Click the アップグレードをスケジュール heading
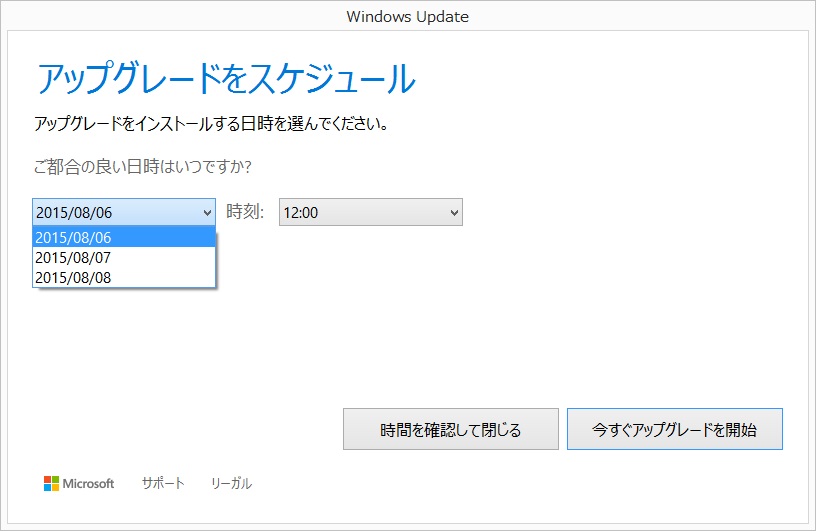The height and width of the screenshot is (531, 816). coord(226,79)
